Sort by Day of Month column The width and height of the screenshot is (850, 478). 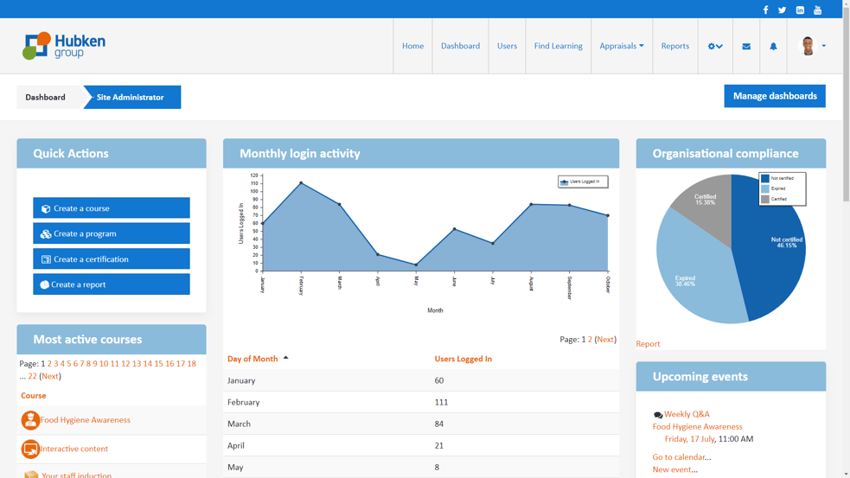[252, 359]
